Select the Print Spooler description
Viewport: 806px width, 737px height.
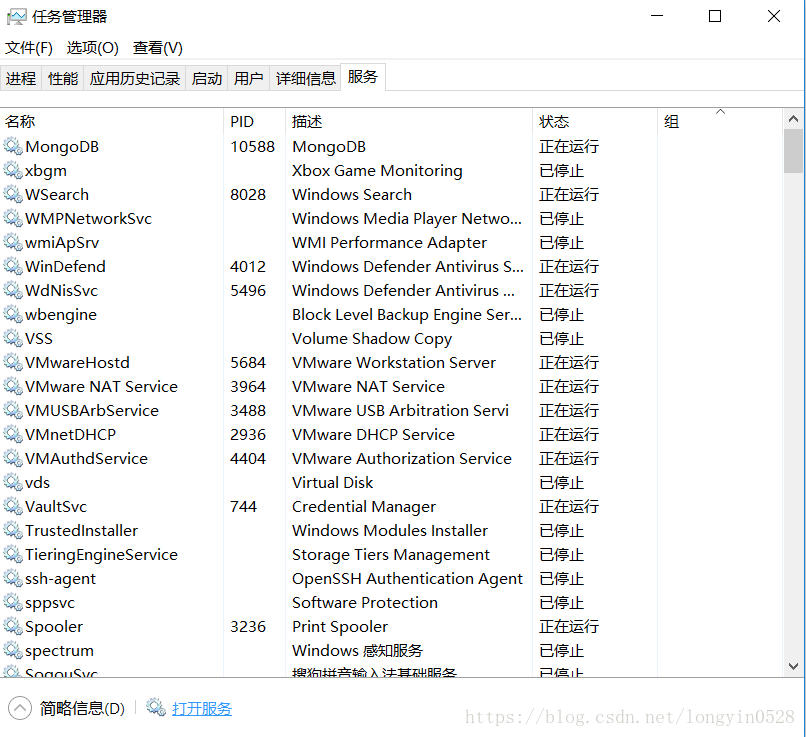[x=340, y=627]
